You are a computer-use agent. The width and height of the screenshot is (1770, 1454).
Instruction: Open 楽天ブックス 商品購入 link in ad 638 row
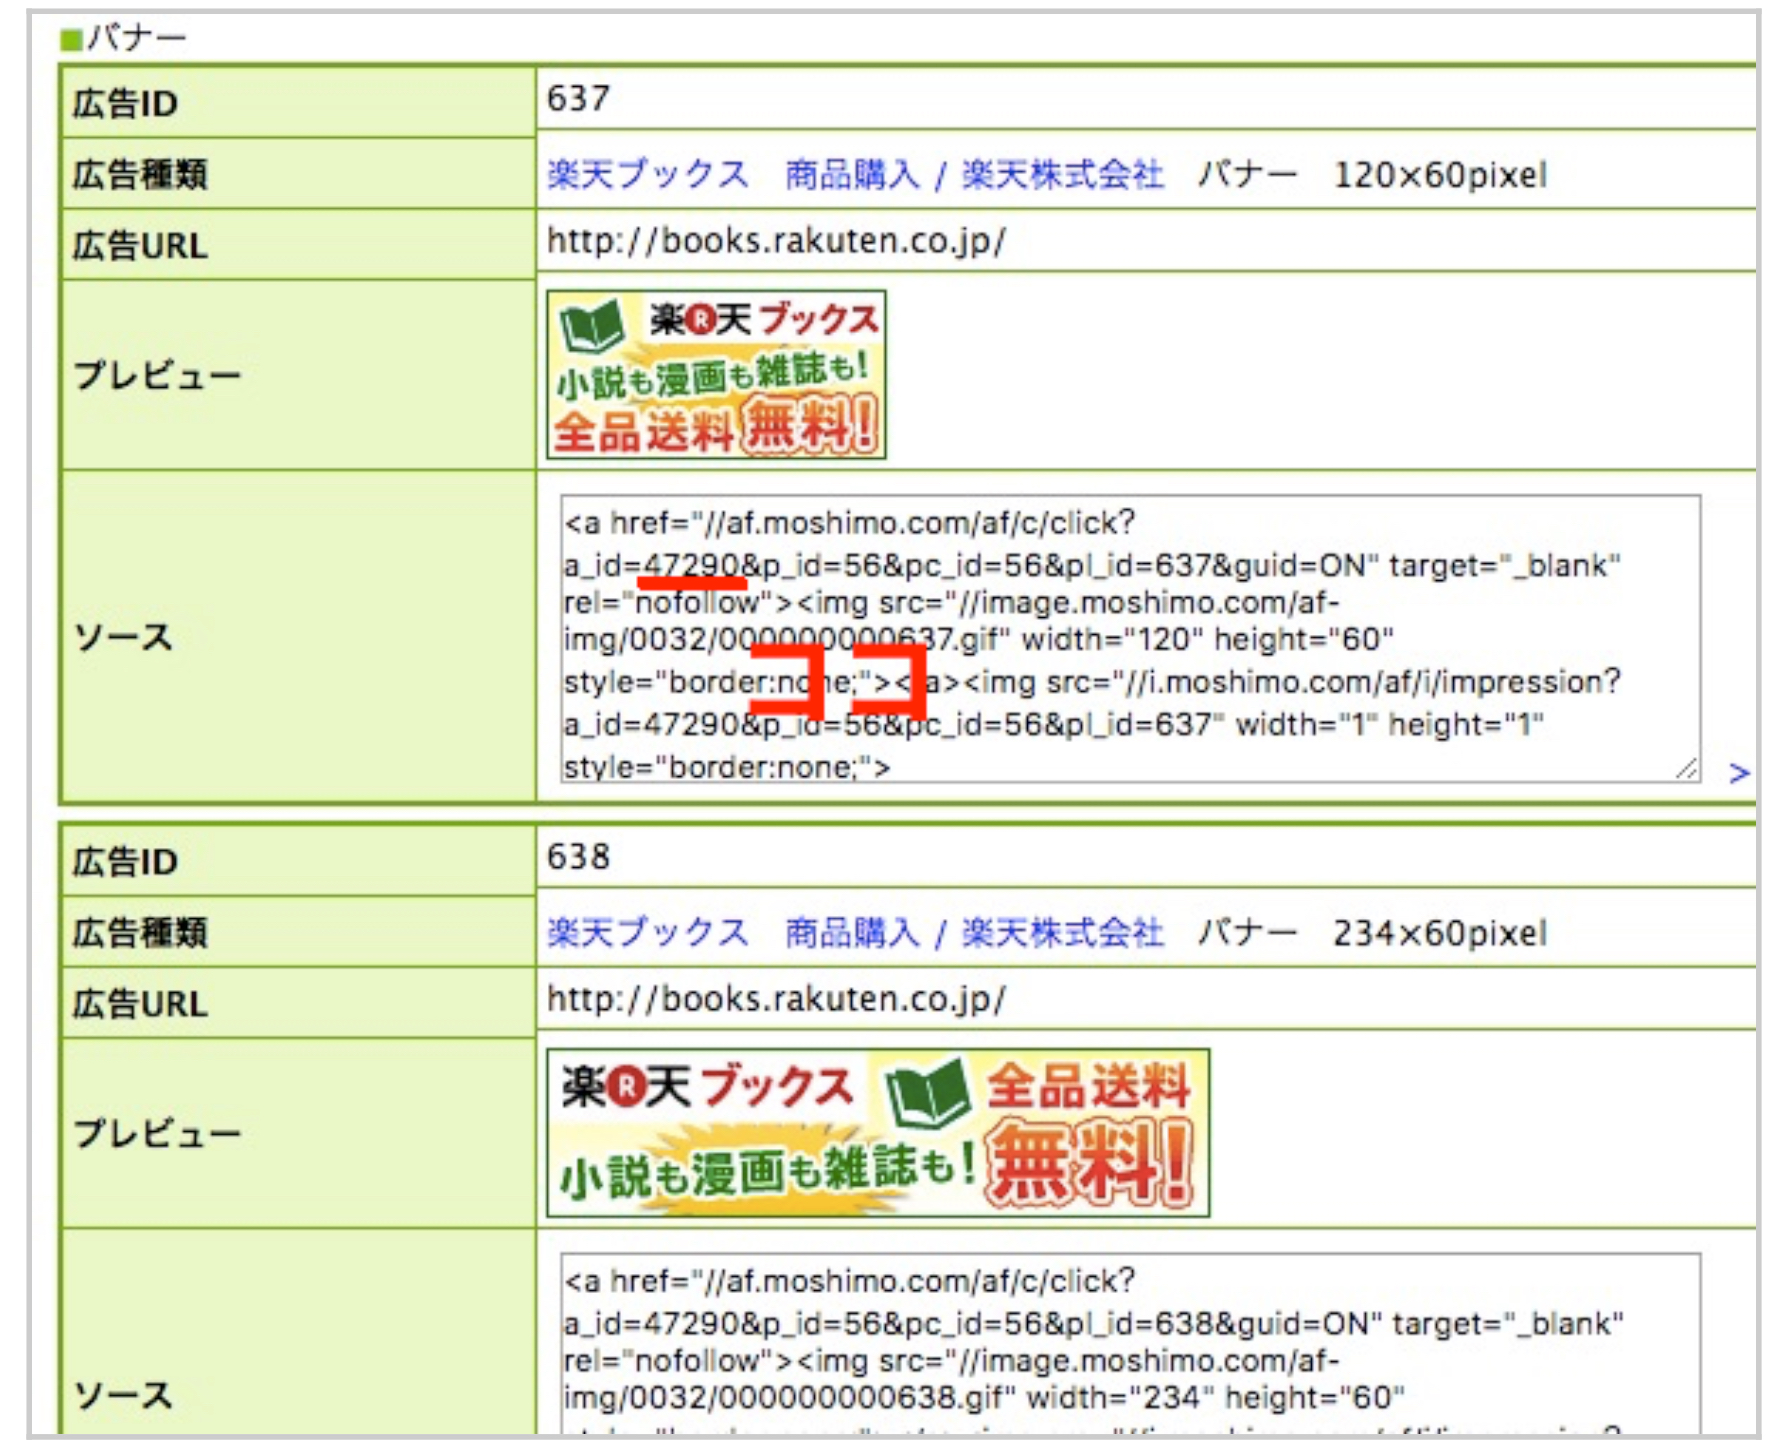[x=733, y=933]
